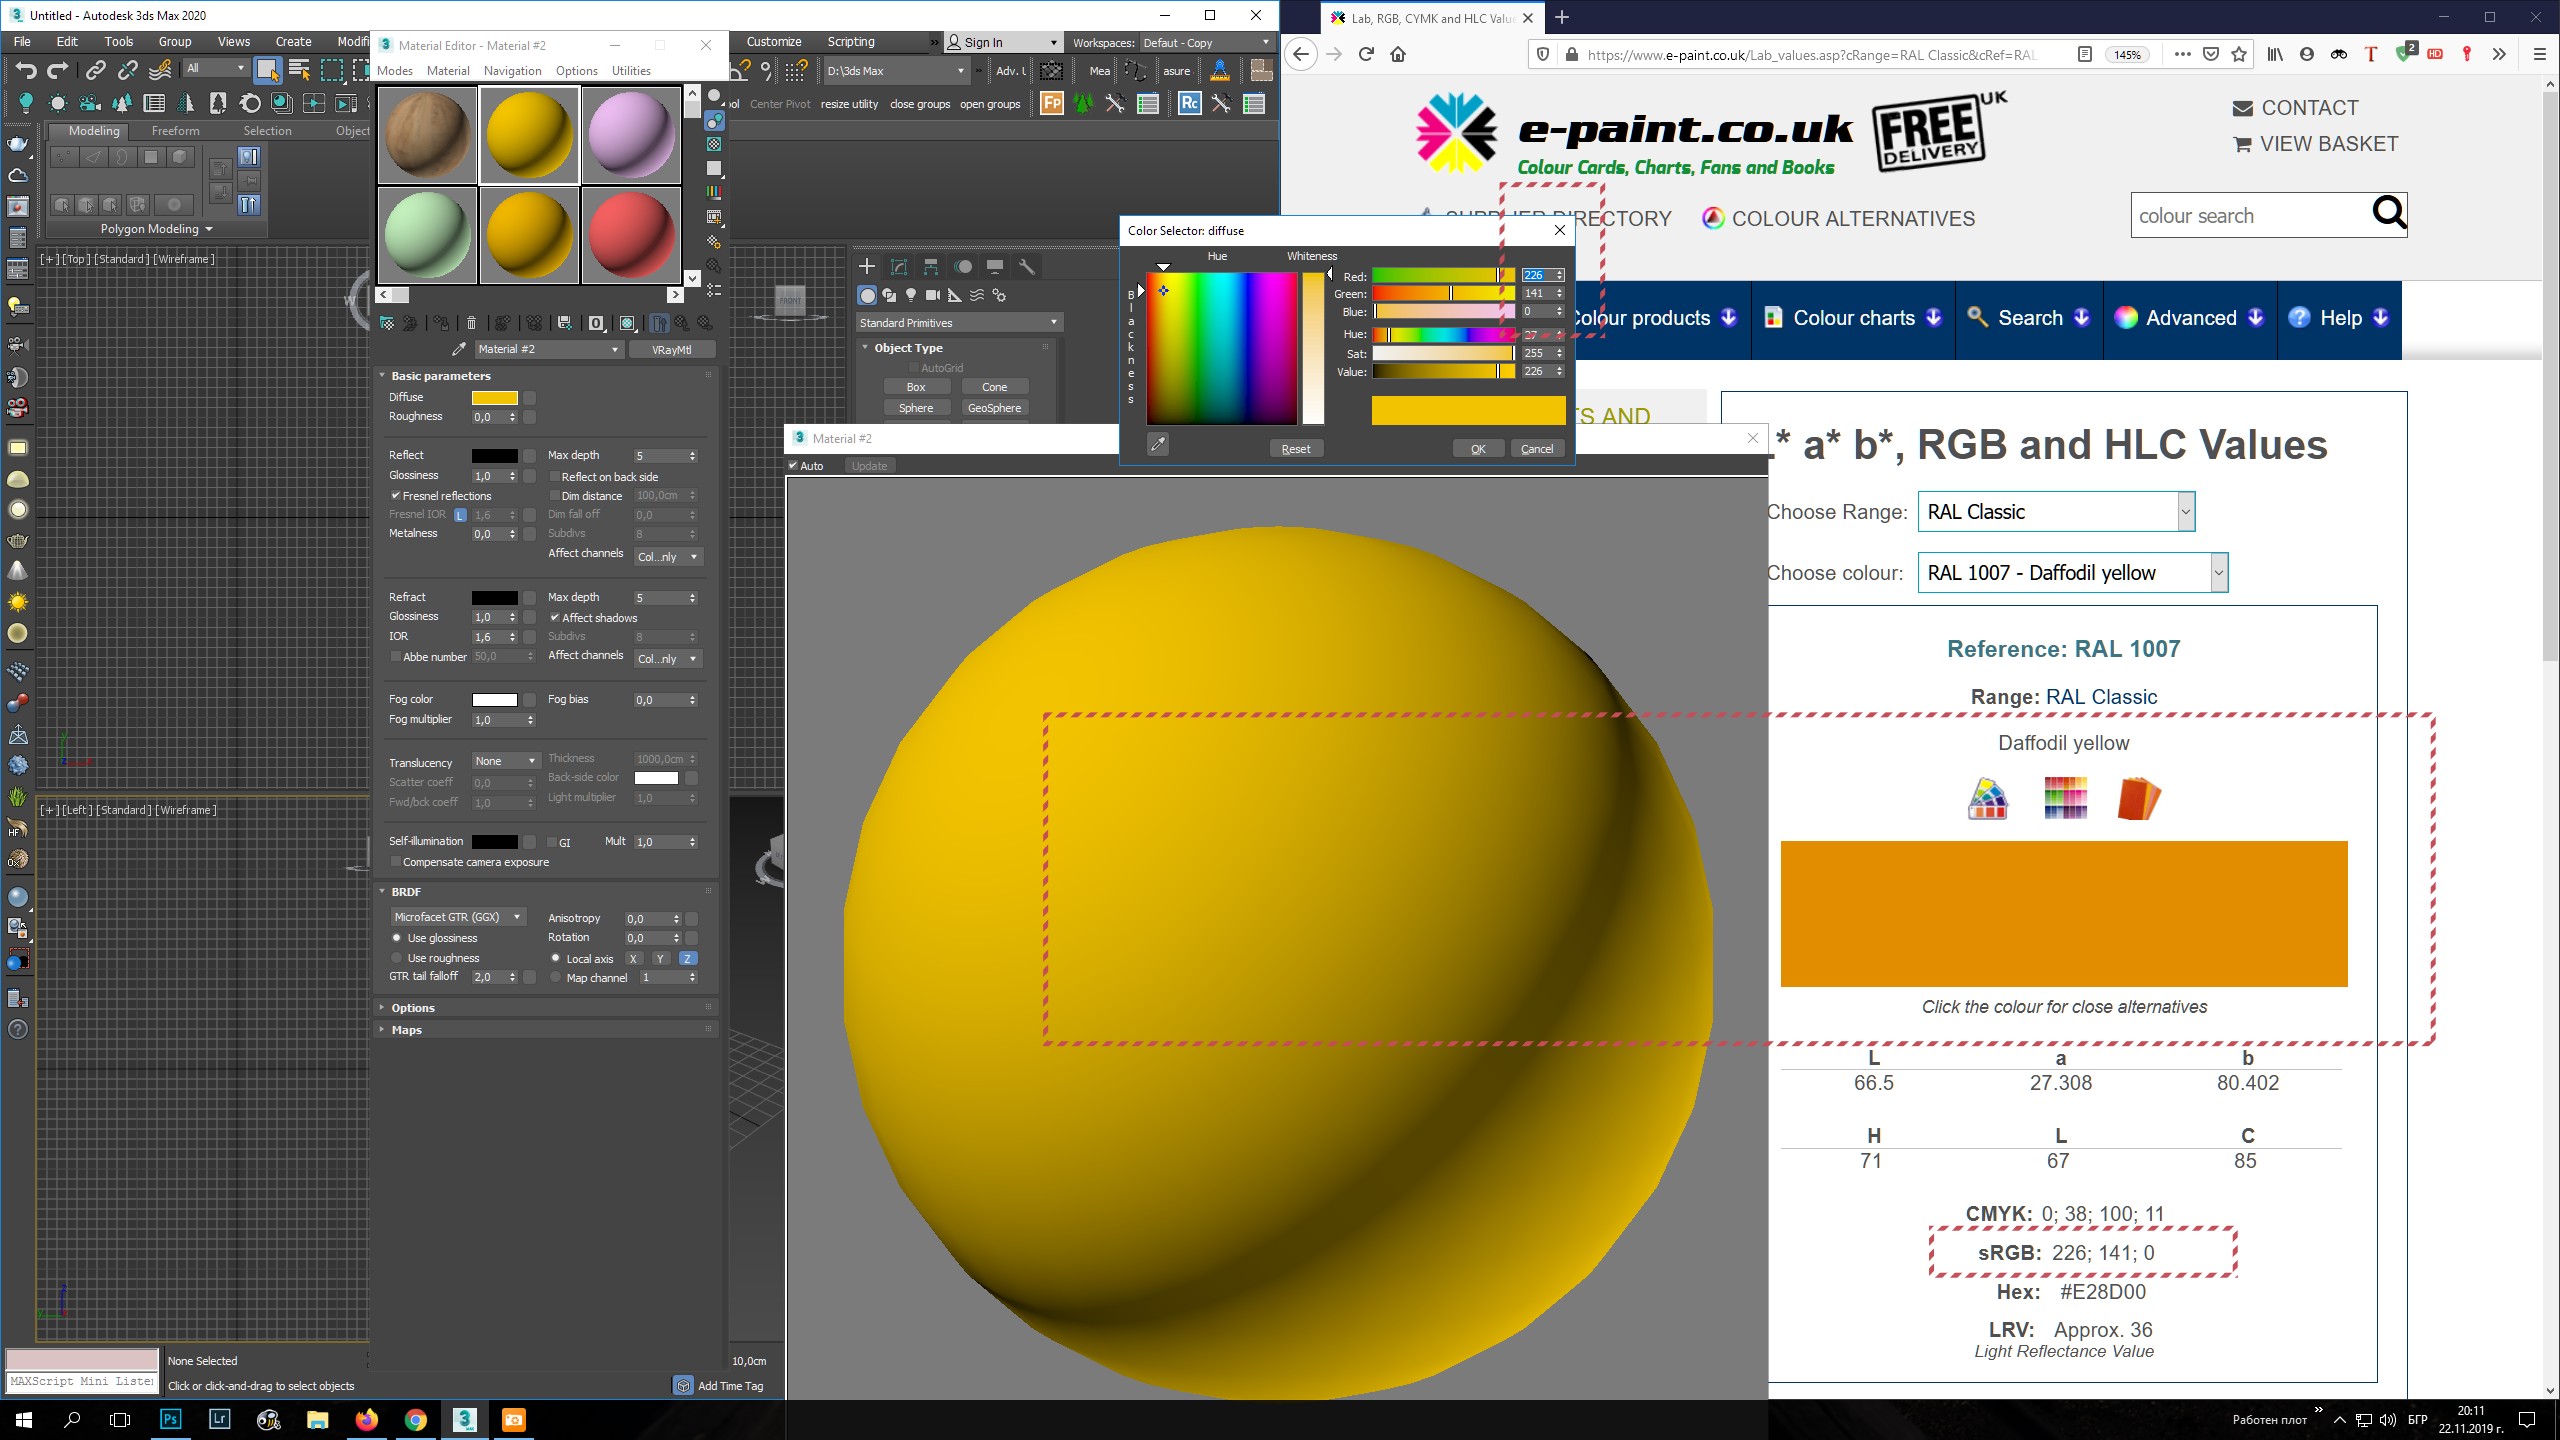Screen dimensions: 2560x1440
Task: Click the magnifier colour search button
Action: tap(2389, 213)
